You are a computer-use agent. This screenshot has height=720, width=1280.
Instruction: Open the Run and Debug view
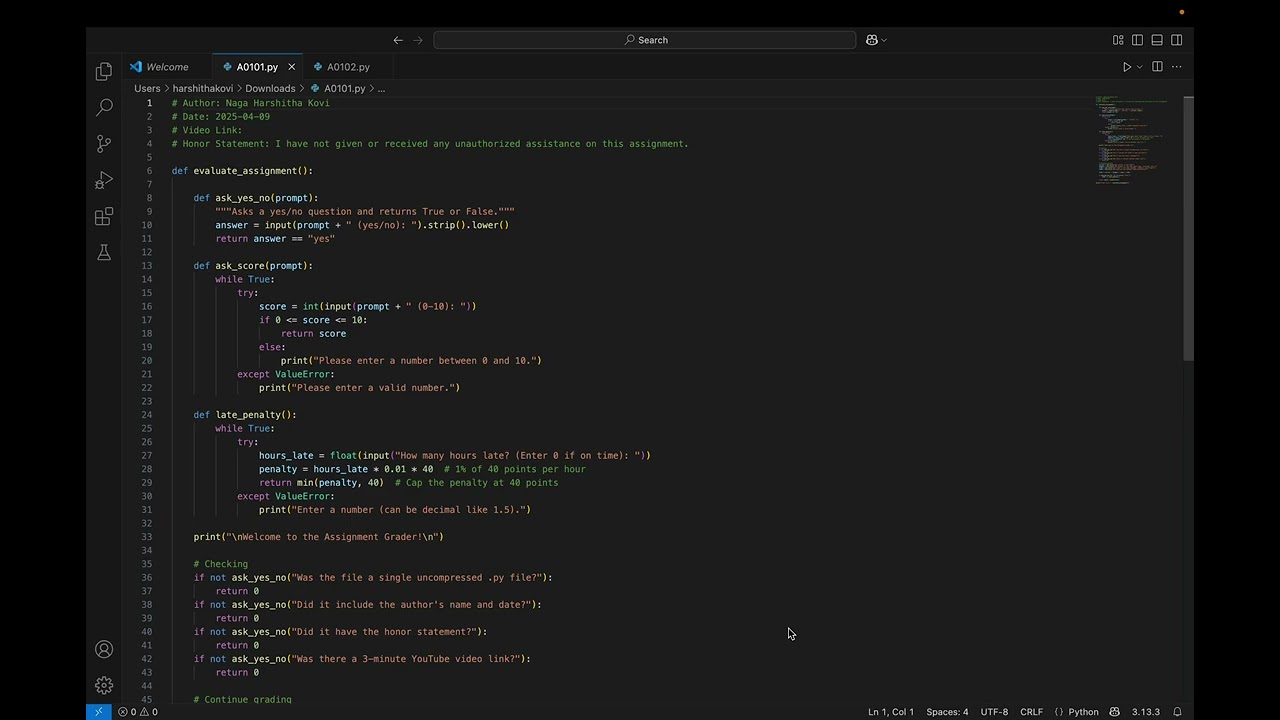tap(104, 180)
